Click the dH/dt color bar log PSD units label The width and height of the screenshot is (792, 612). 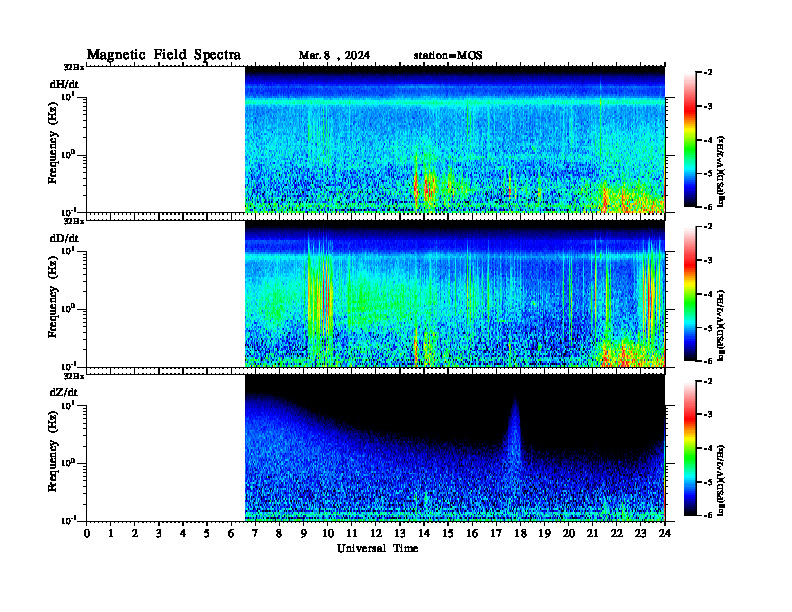click(x=721, y=171)
